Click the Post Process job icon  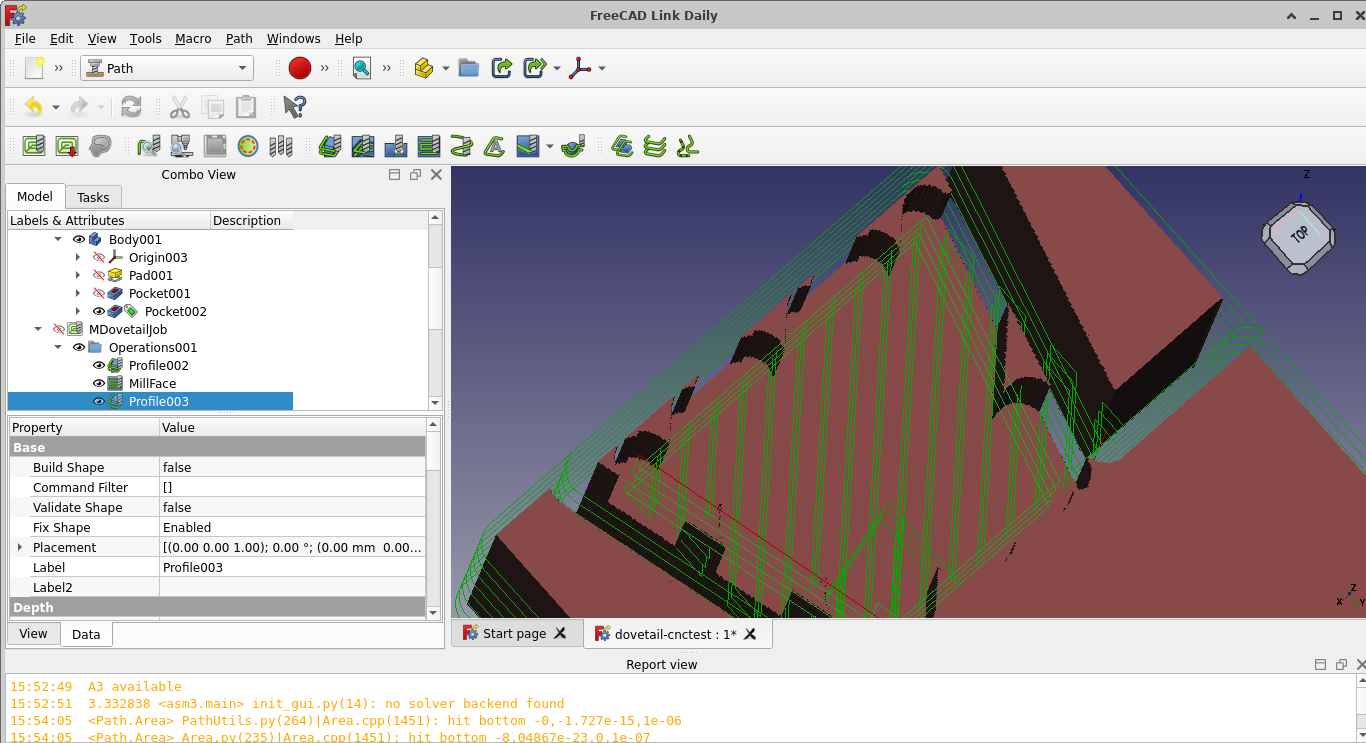(x=67, y=146)
